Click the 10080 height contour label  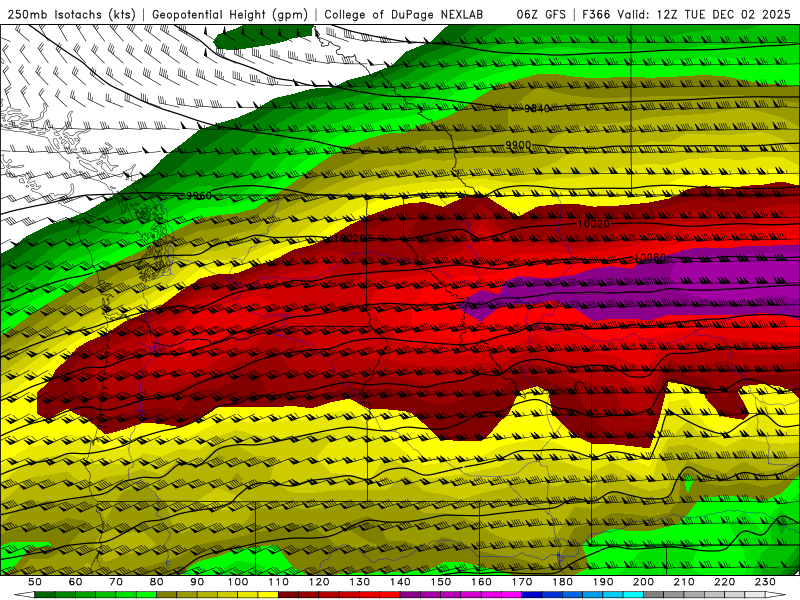(650, 258)
